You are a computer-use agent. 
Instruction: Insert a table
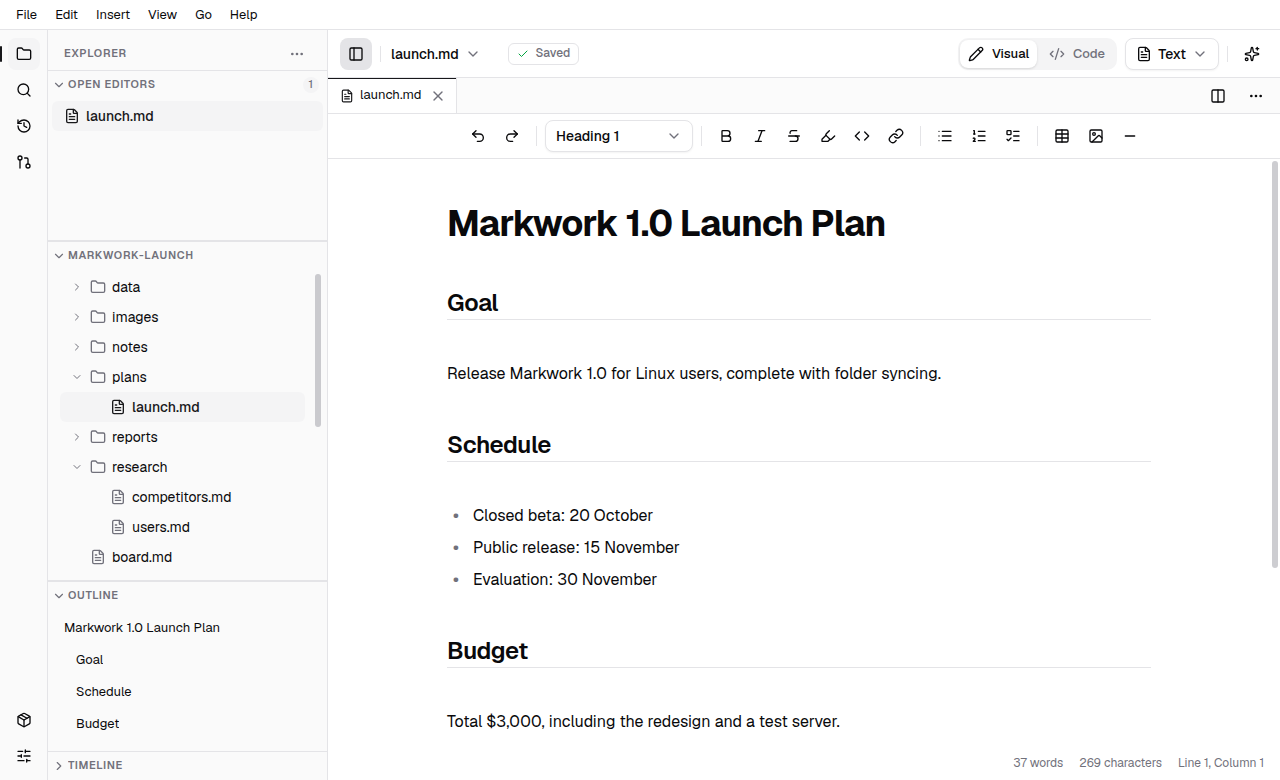(x=1062, y=136)
